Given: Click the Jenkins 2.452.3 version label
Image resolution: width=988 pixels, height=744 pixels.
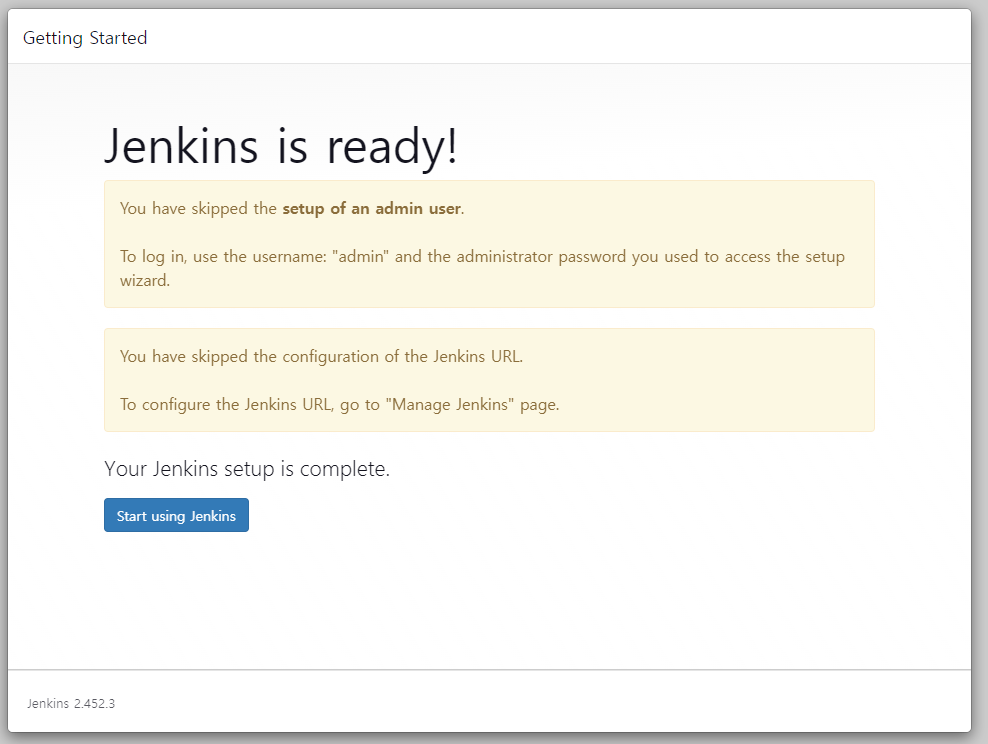Looking at the screenshot, I should coord(71,704).
